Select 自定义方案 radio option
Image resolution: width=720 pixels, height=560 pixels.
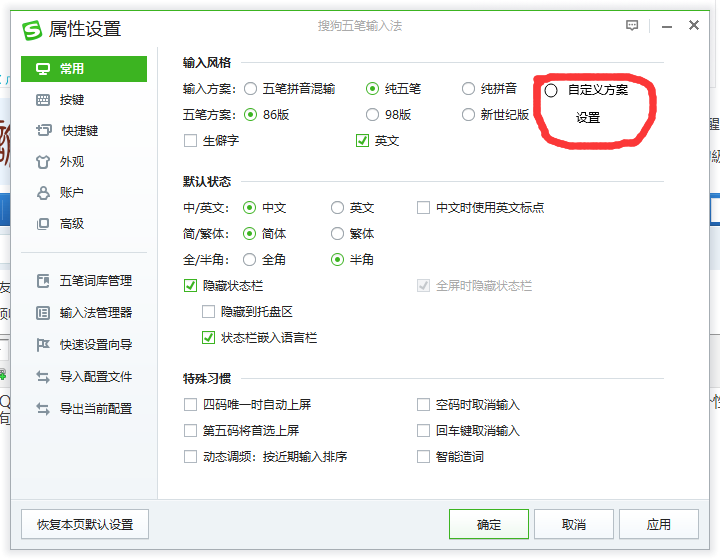point(551,90)
